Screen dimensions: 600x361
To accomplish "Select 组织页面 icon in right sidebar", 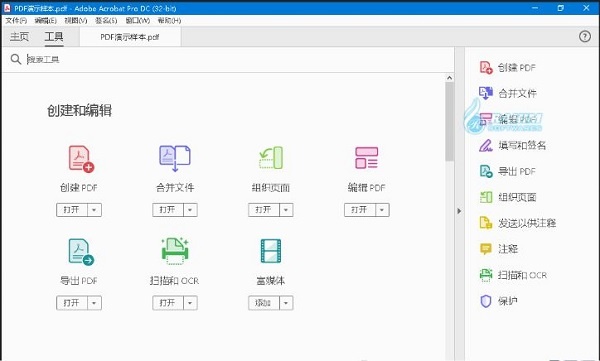I will coord(486,197).
